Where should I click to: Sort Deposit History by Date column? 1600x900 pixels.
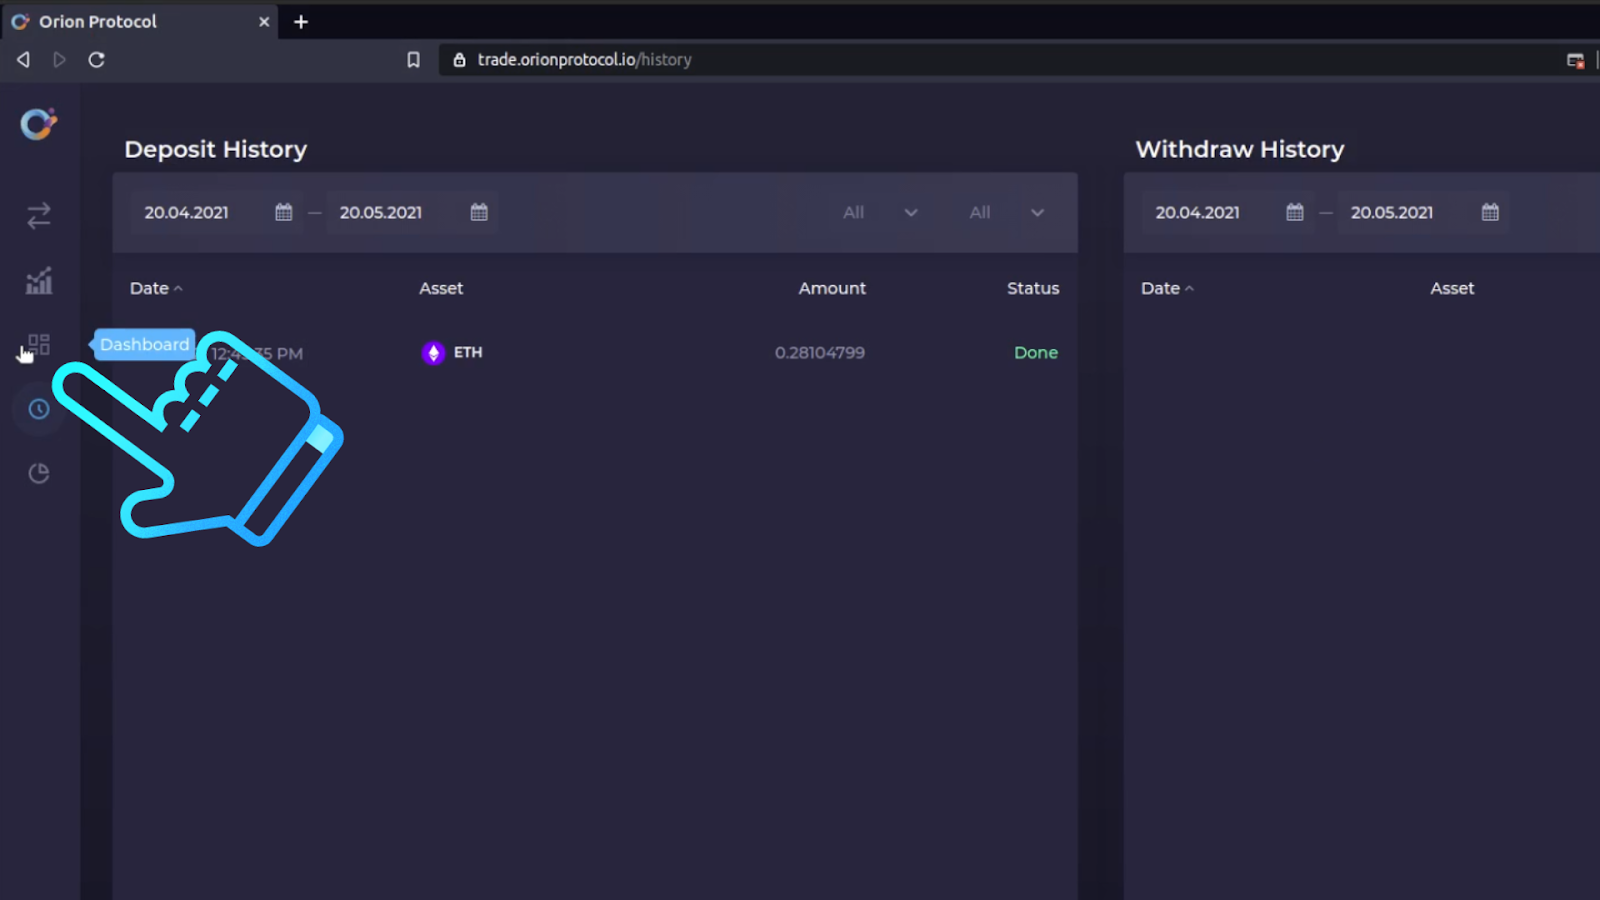click(x=156, y=288)
